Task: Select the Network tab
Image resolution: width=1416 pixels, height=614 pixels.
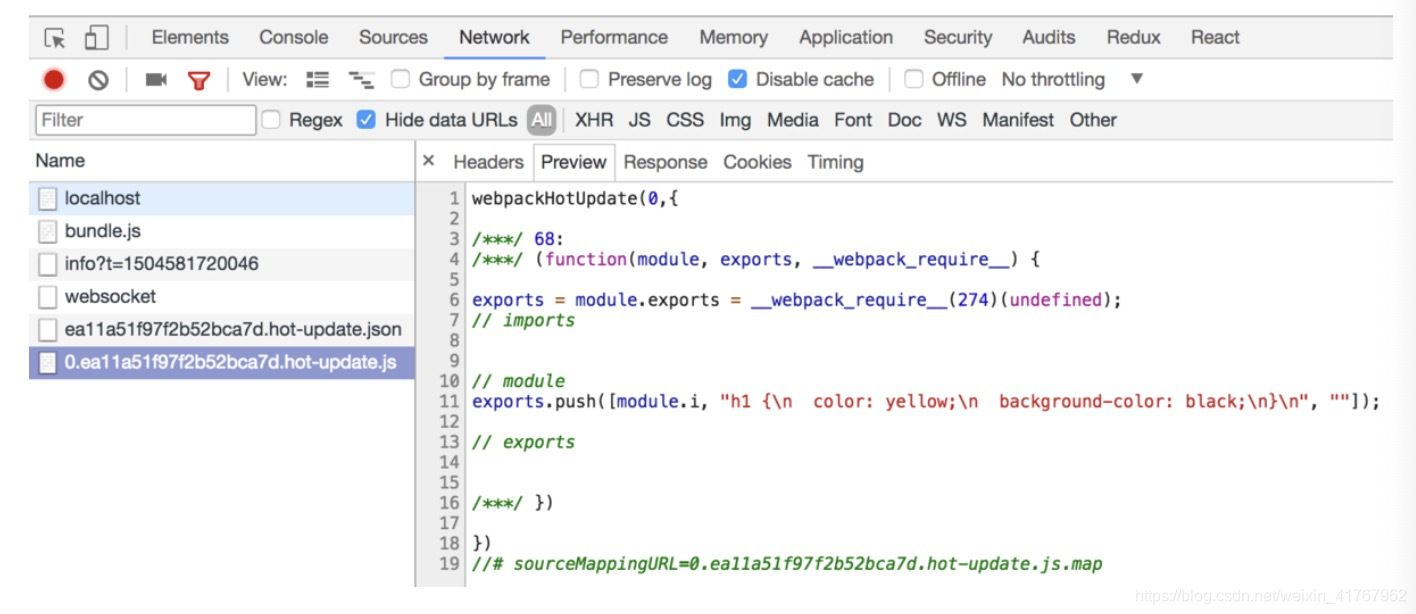Action: [x=494, y=38]
